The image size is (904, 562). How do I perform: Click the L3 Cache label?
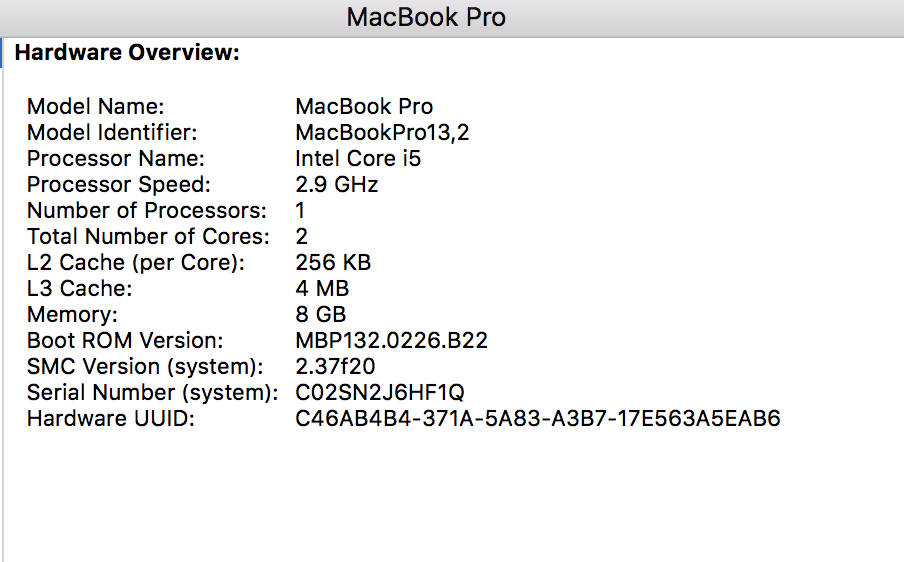click(80, 288)
